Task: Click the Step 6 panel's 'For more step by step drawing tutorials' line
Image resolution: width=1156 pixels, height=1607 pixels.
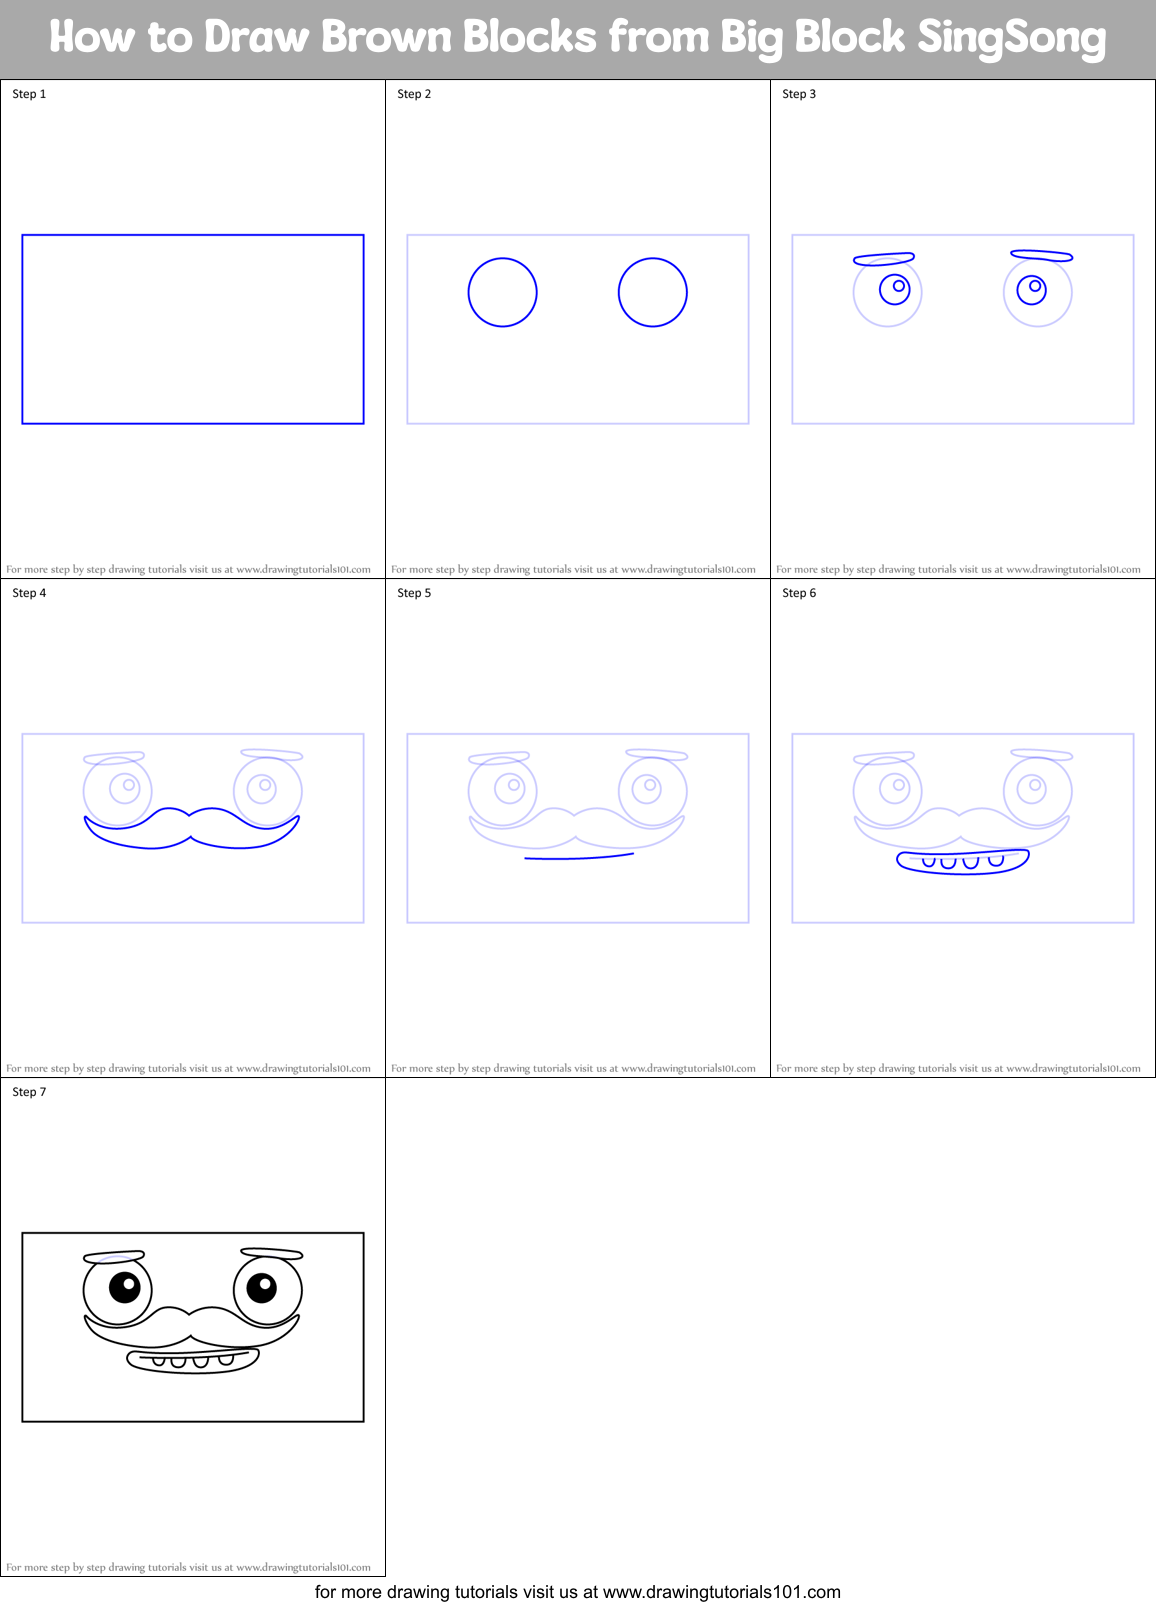Action: click(x=958, y=1068)
